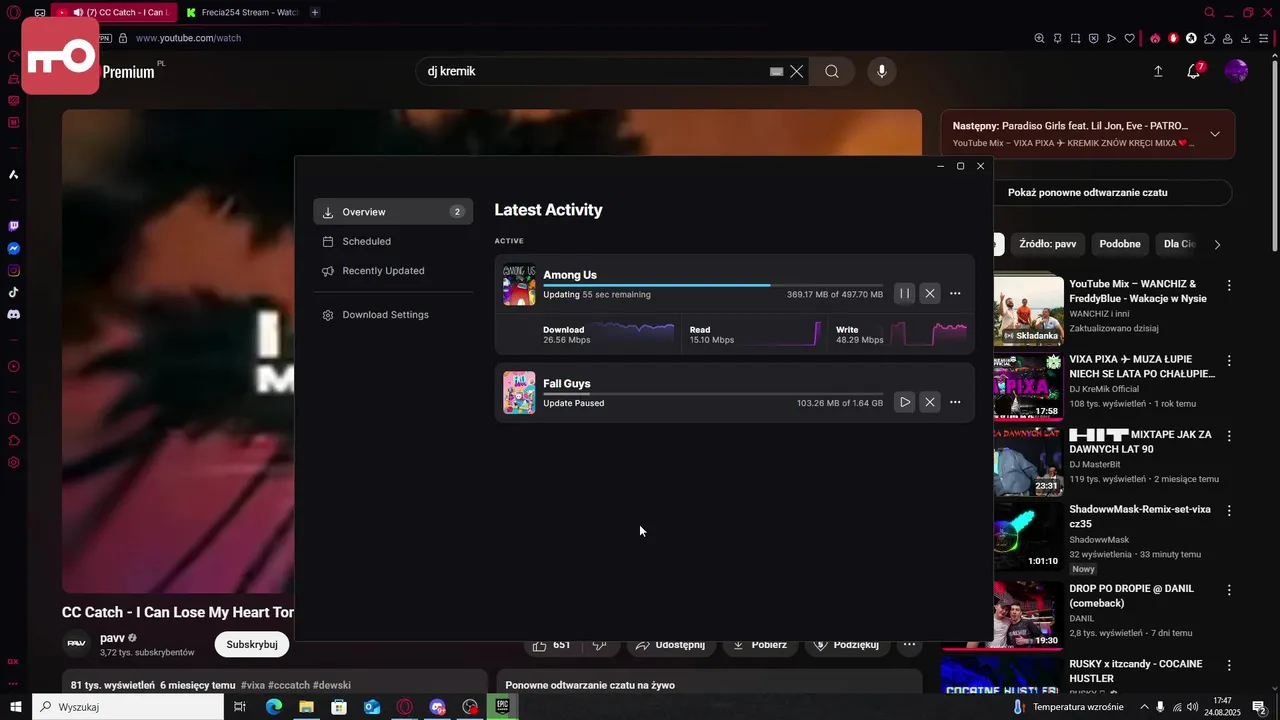The width and height of the screenshot is (1280, 720).
Task: Start YouTube voice search with microphone
Action: pyautogui.click(x=882, y=72)
